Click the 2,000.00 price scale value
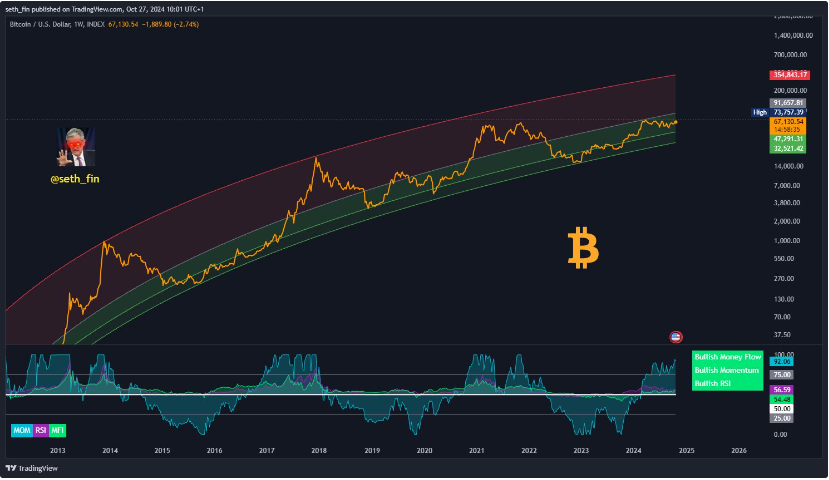This screenshot has width=829, height=480. click(x=788, y=221)
